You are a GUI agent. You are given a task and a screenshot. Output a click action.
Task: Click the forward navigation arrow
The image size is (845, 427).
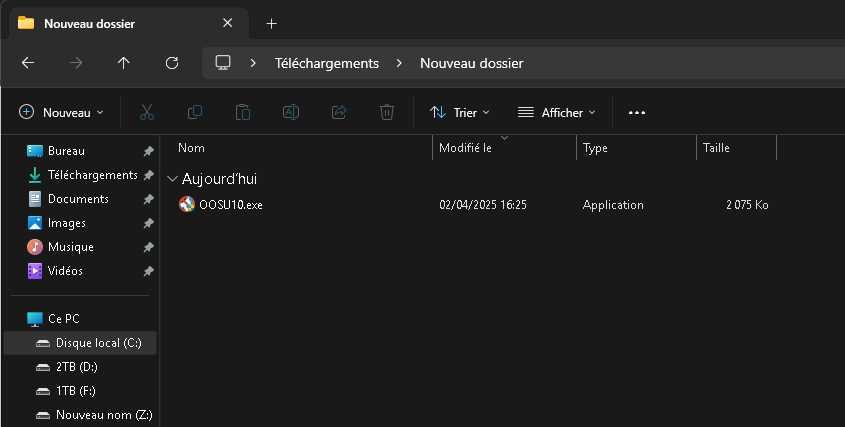76,63
